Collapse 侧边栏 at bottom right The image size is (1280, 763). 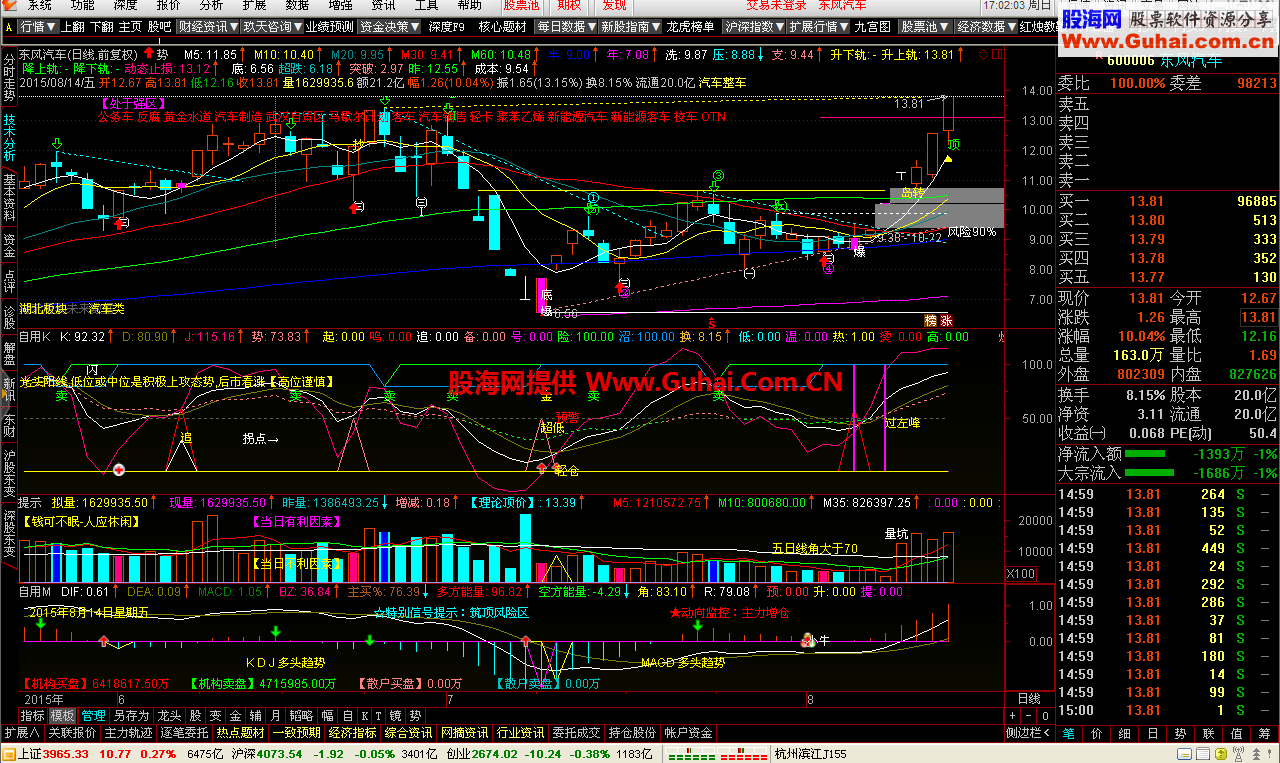(x=1029, y=733)
